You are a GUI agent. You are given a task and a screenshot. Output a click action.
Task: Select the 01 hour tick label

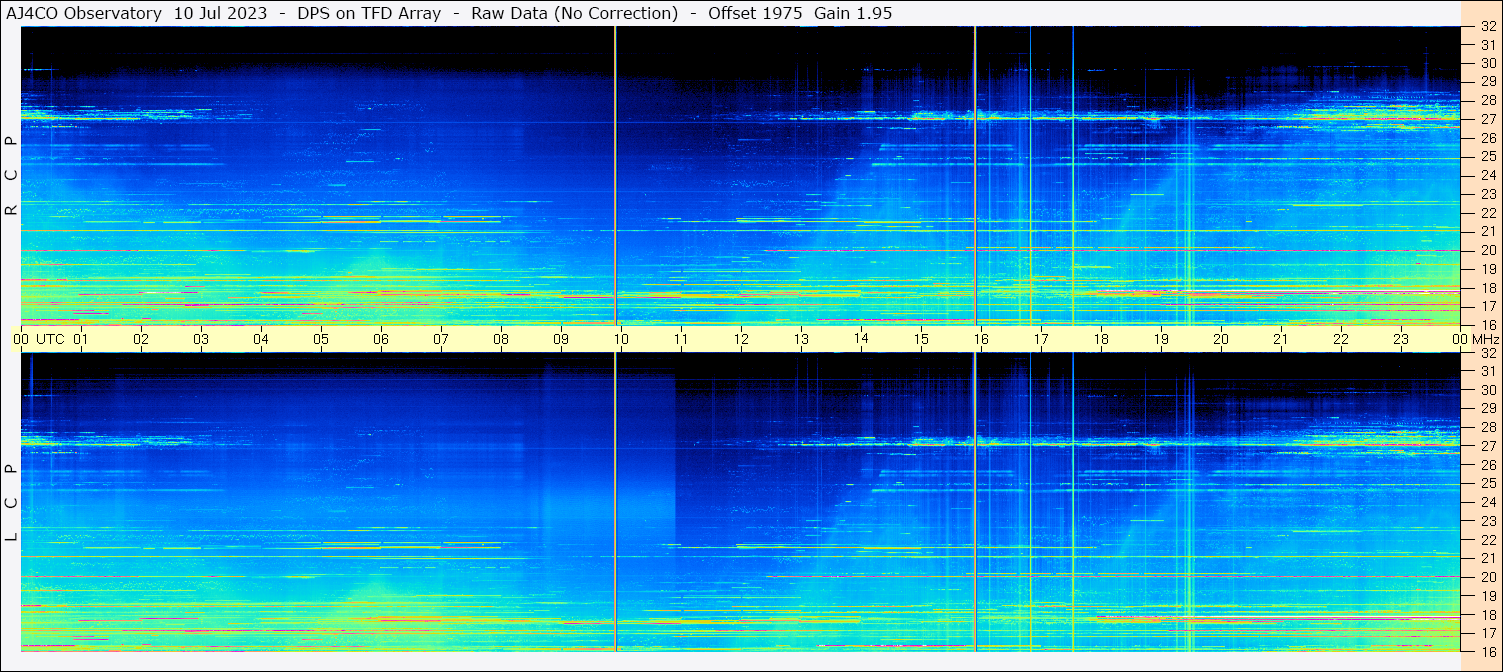[81, 339]
